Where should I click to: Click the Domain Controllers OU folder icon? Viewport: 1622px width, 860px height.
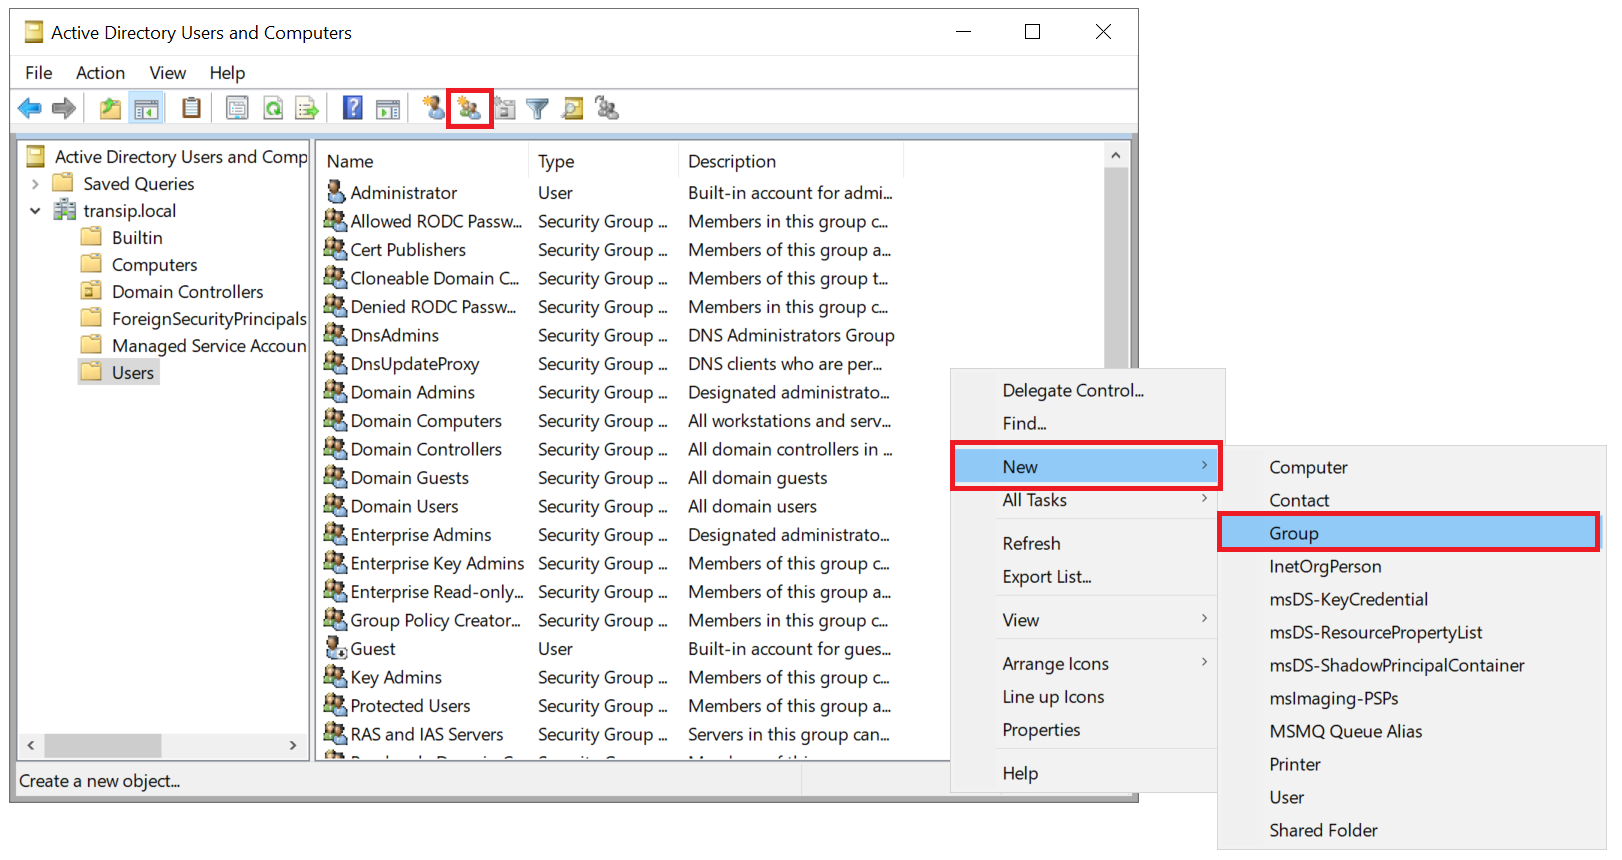click(x=91, y=291)
